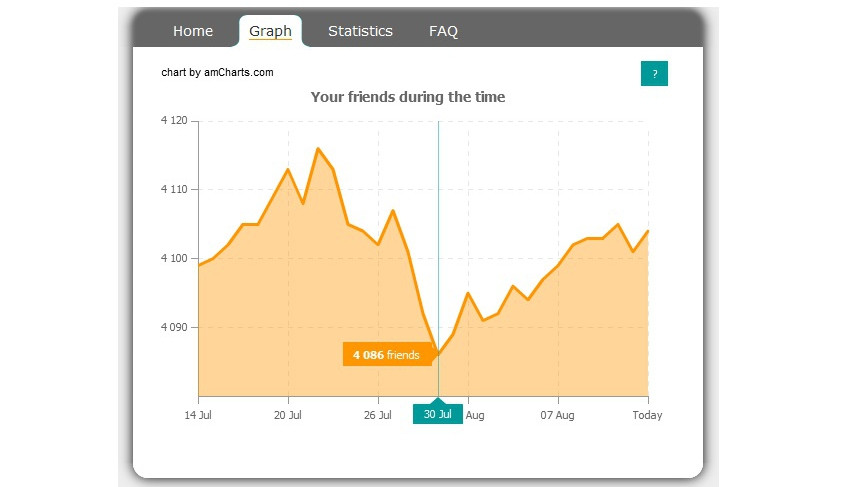Click the orange 4 086 friends balloon

pos(387,355)
